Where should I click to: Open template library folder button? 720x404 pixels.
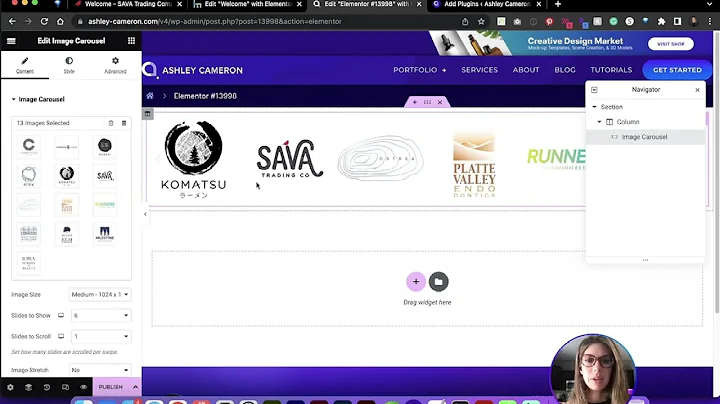(x=439, y=281)
